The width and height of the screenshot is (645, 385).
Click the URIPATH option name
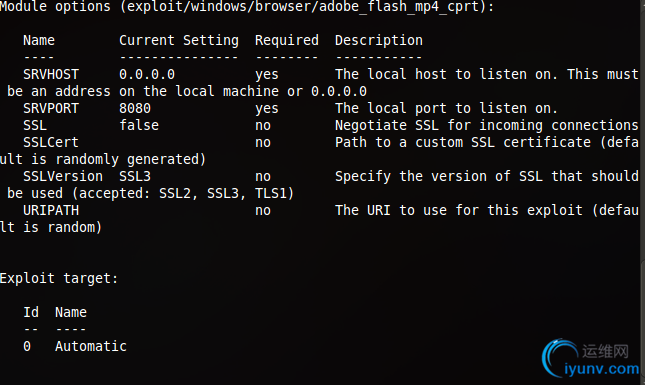[x=51, y=211]
